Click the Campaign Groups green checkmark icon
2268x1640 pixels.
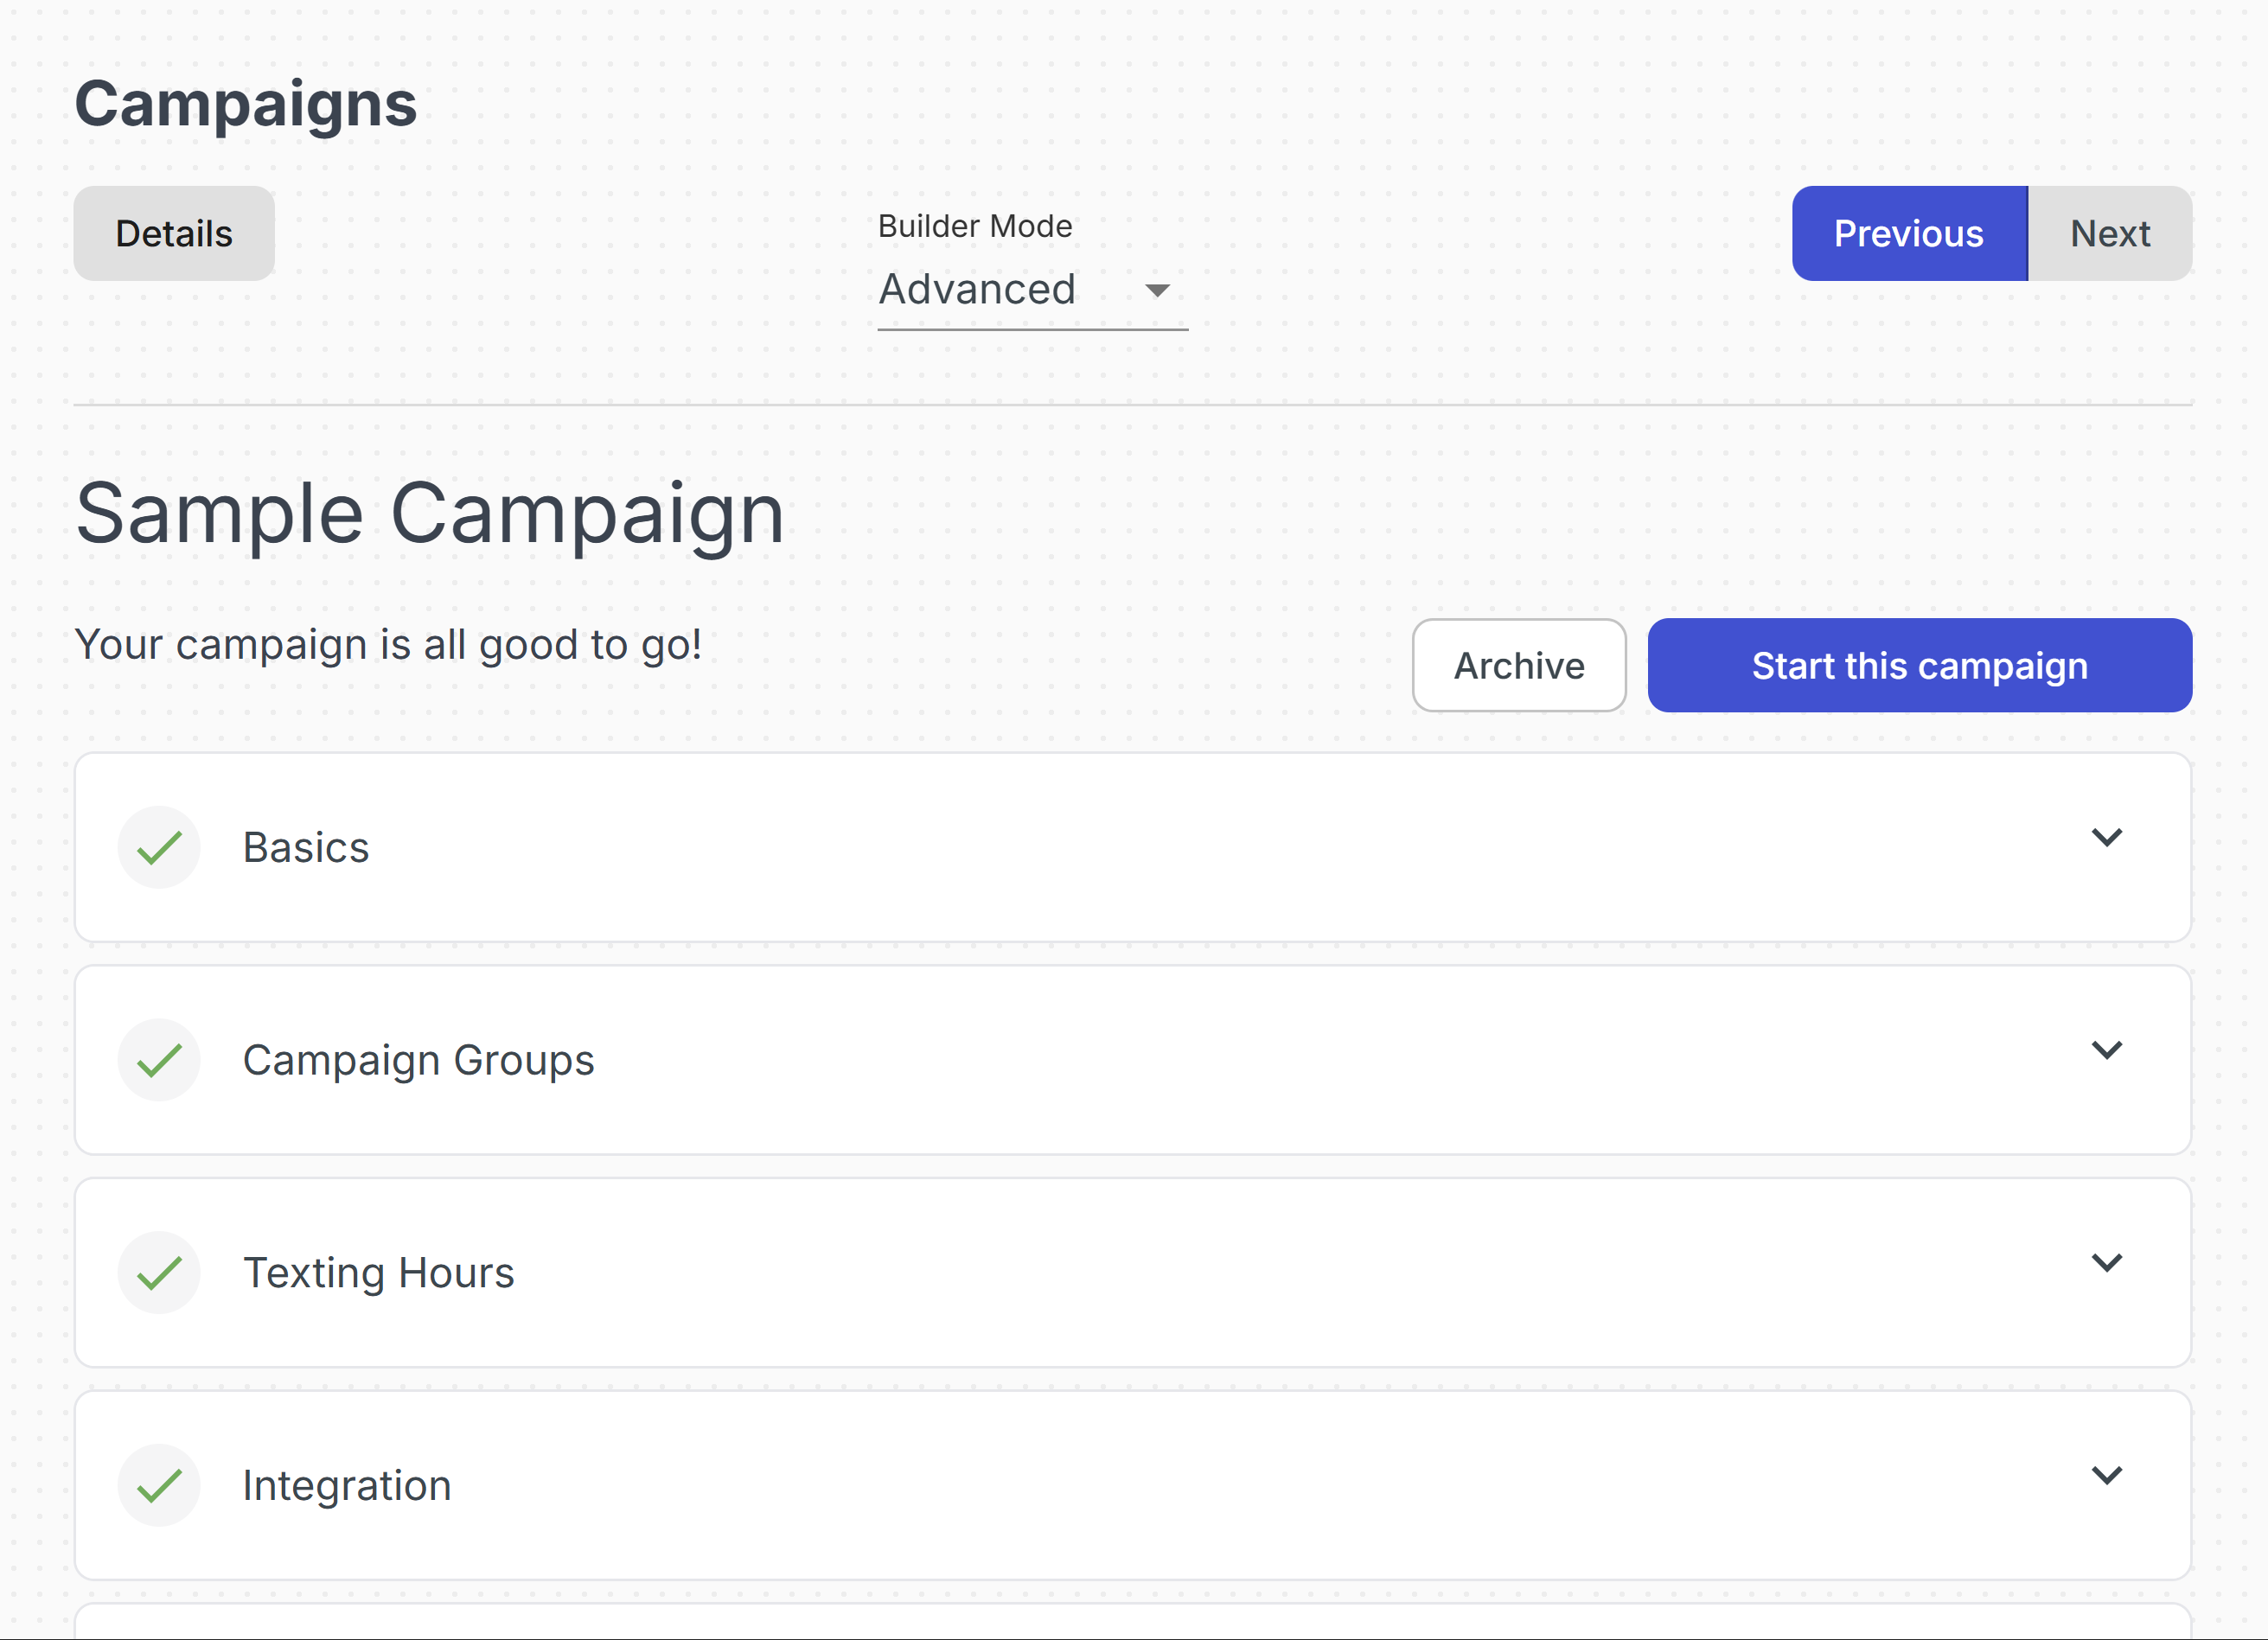pos(159,1060)
